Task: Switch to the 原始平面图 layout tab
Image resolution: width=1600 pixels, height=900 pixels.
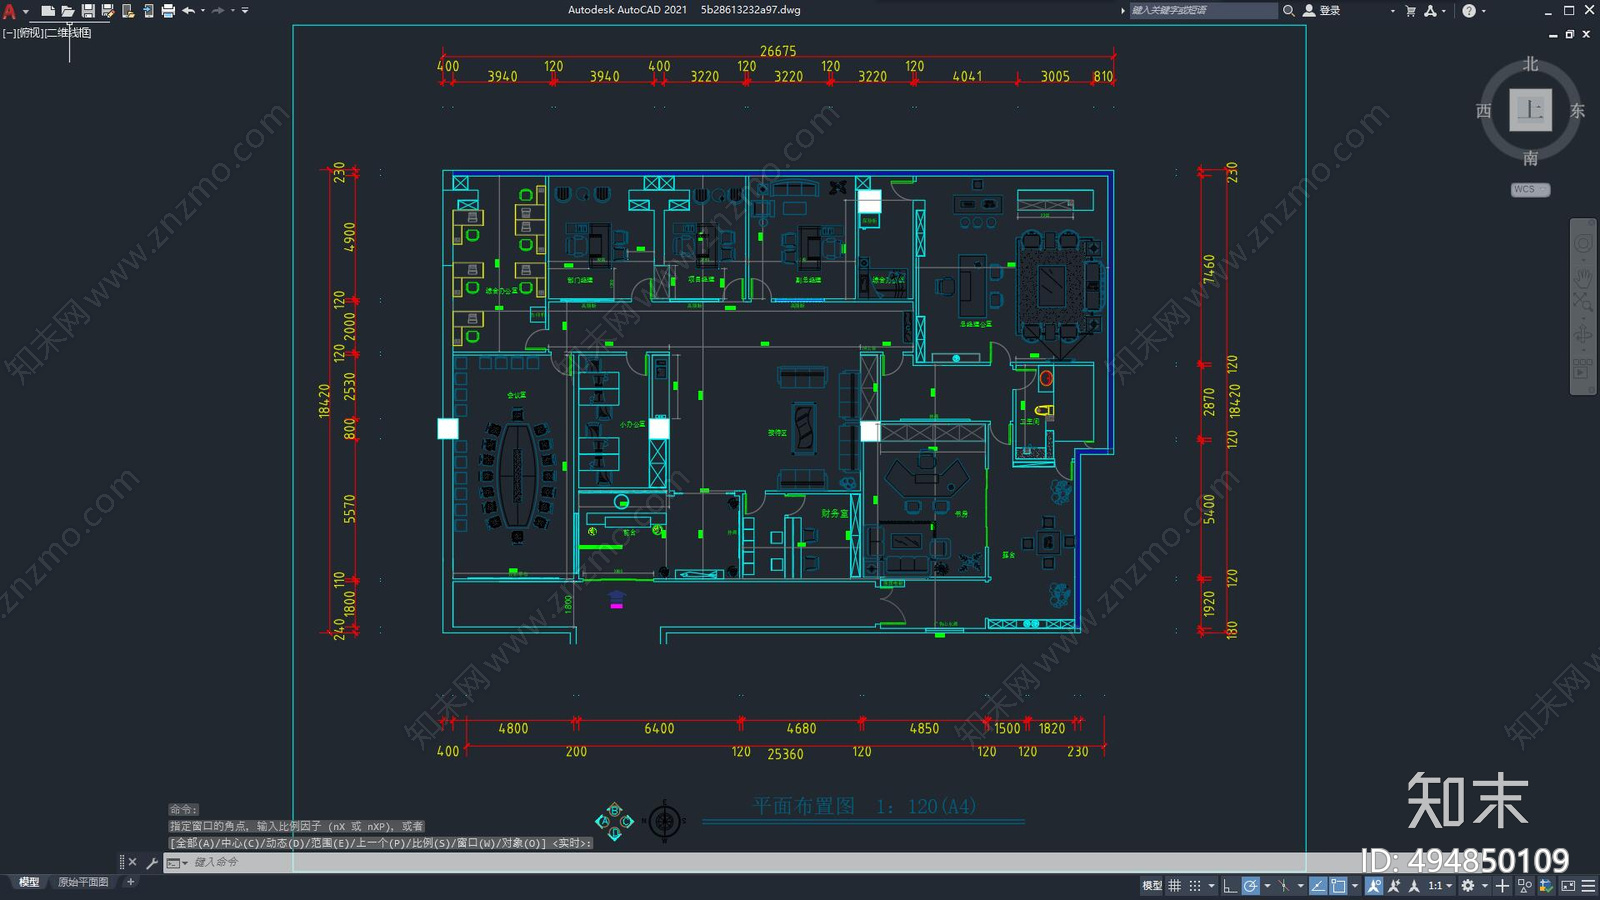Action: pos(83,882)
